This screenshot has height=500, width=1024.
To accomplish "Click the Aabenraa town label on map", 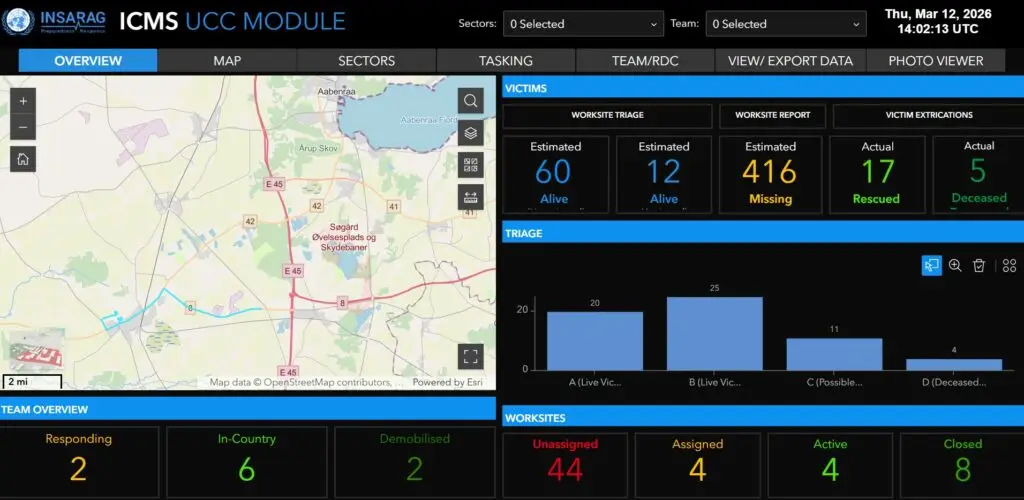I will [336, 92].
